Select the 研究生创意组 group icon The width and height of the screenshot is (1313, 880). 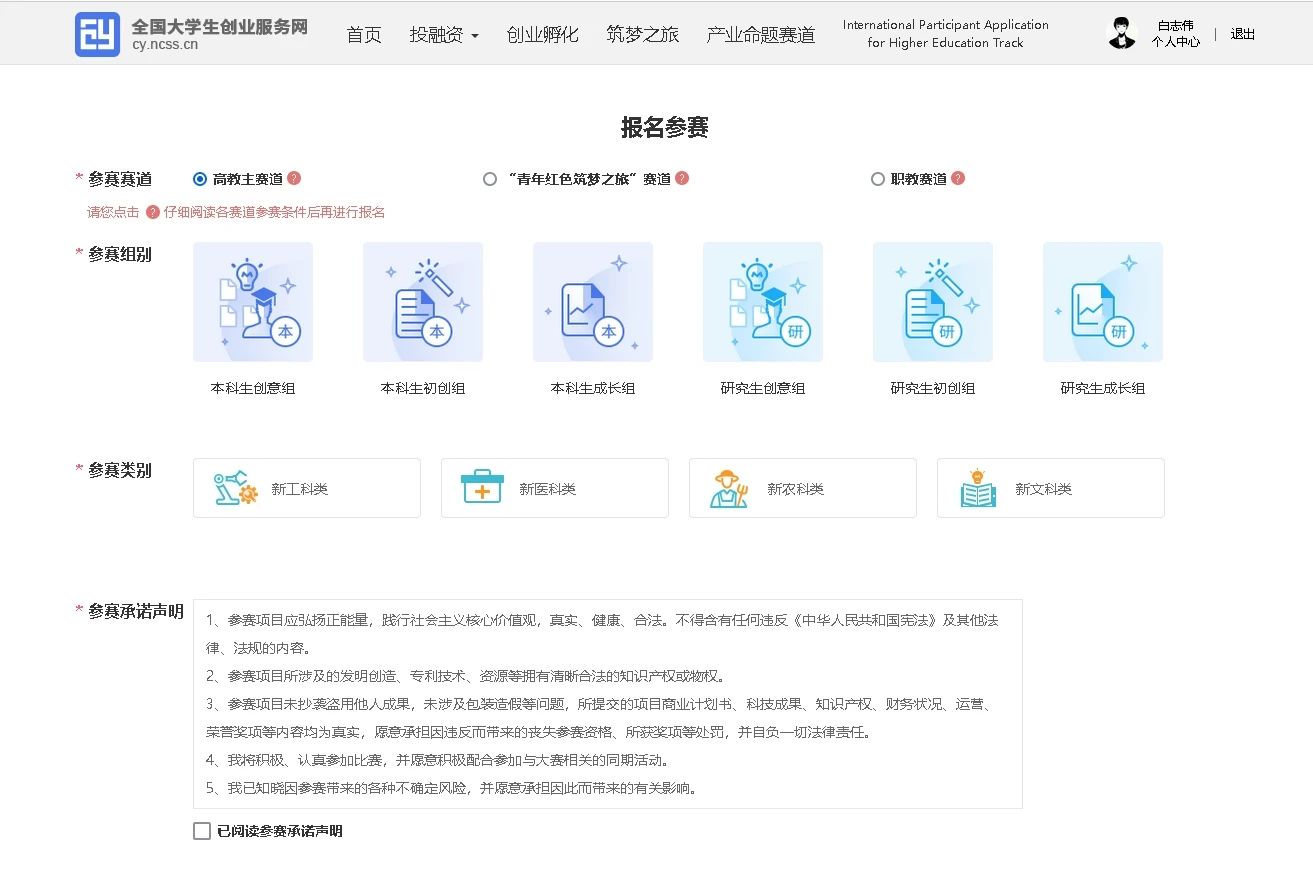(x=763, y=302)
